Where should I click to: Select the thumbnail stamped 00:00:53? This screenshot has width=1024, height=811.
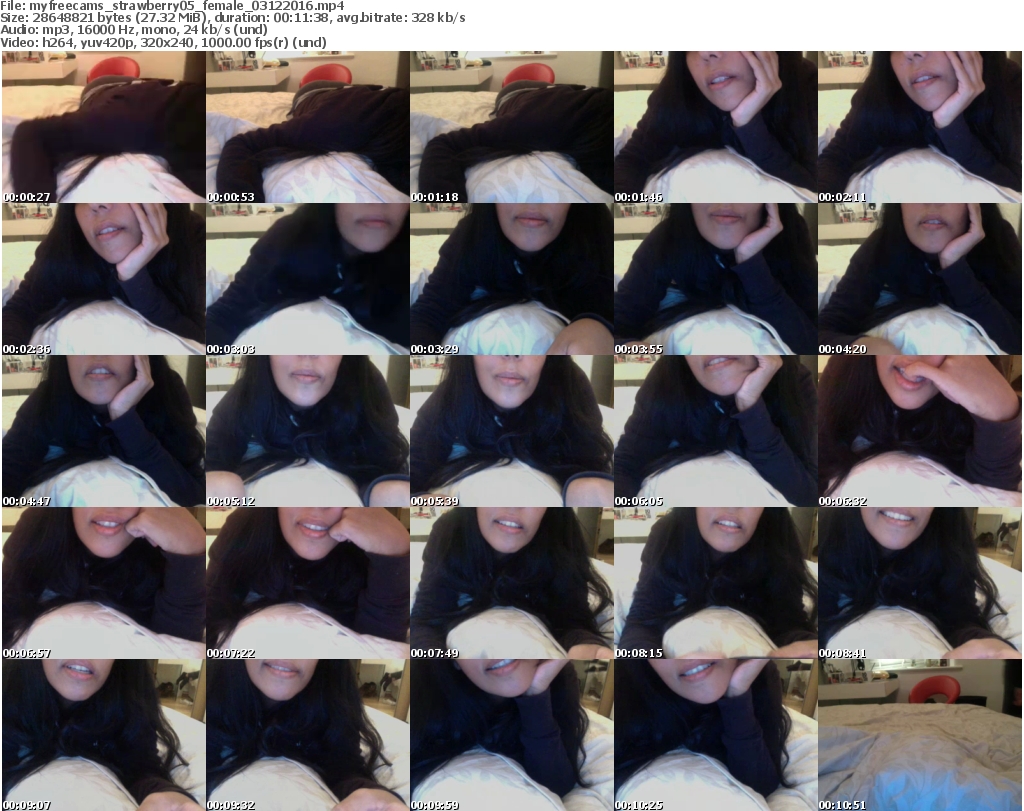click(x=308, y=127)
